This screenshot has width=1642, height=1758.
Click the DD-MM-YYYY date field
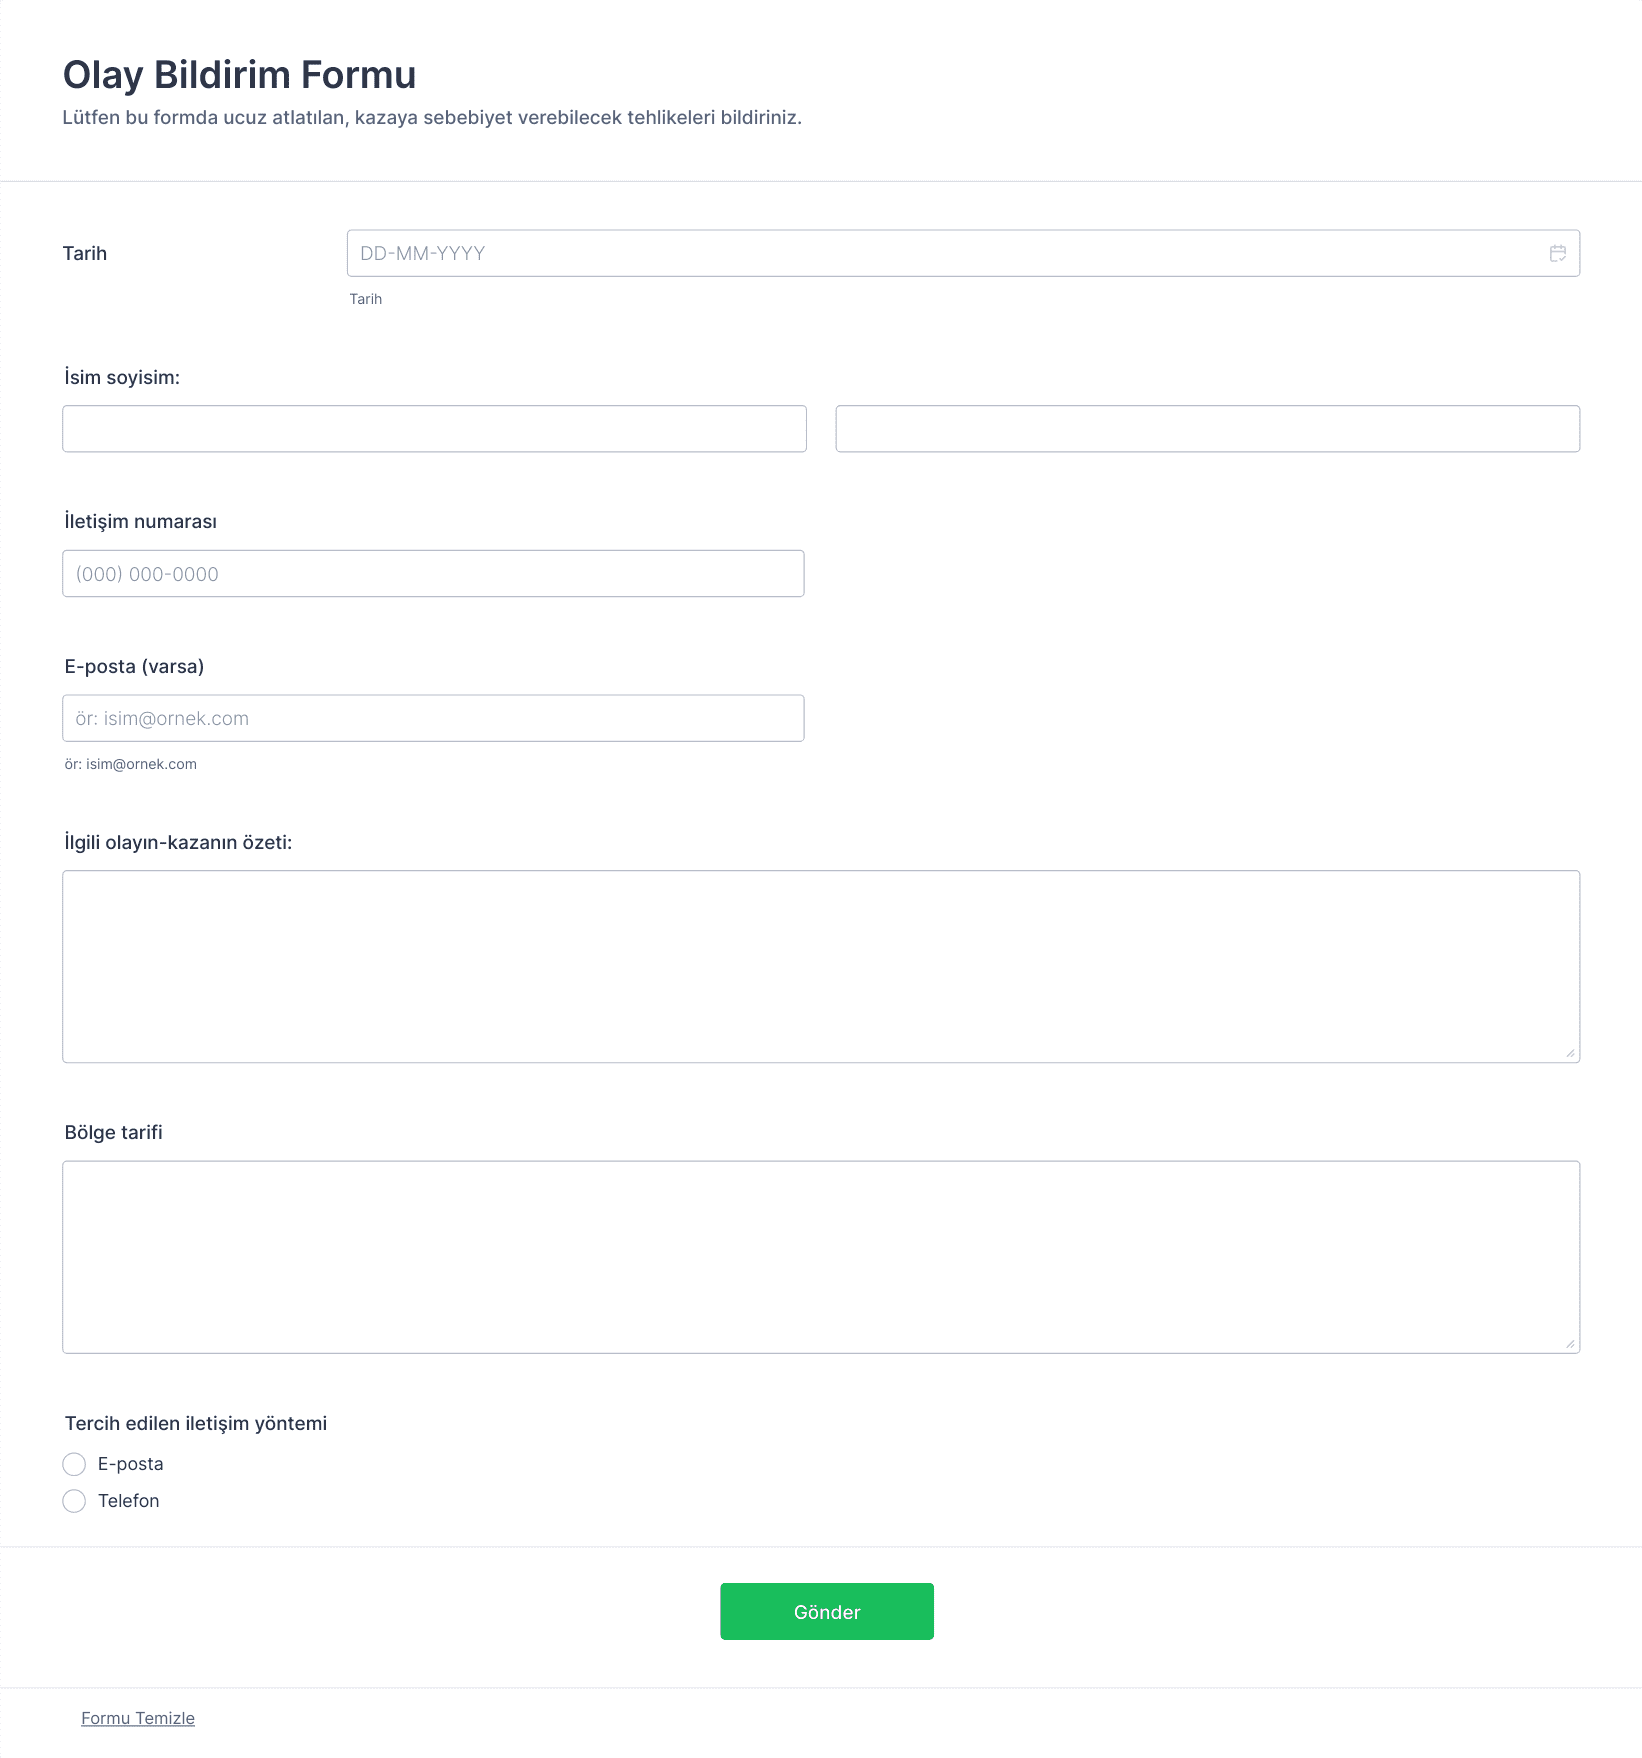point(963,253)
